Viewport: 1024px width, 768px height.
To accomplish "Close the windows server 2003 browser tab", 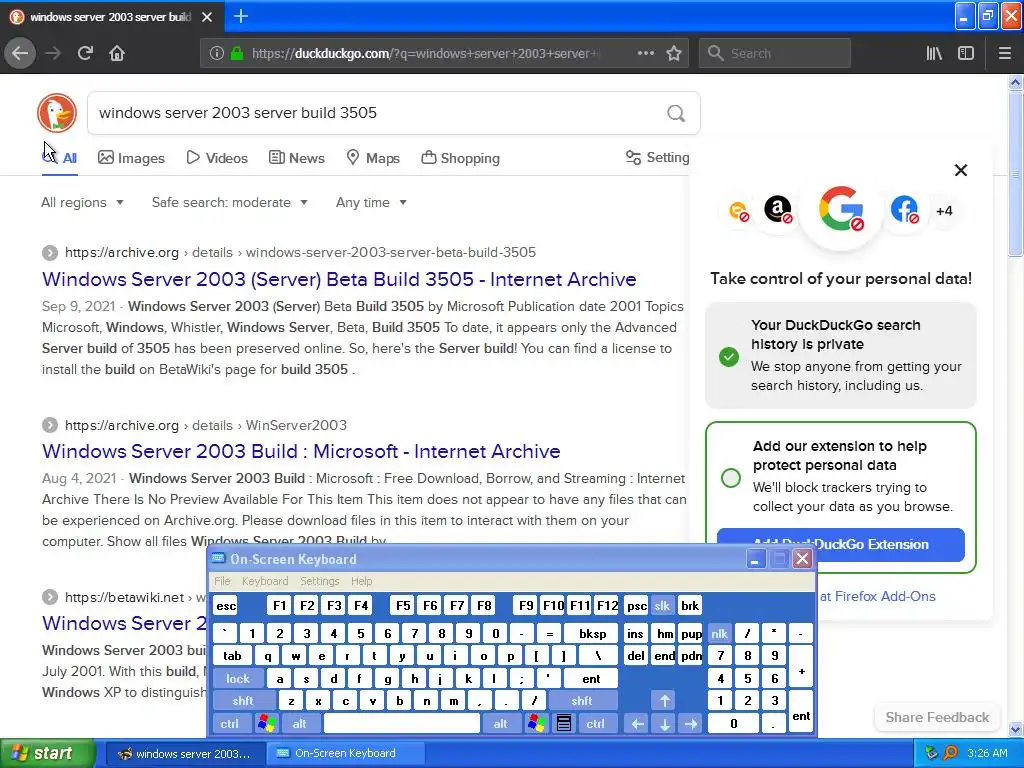I will (207, 17).
